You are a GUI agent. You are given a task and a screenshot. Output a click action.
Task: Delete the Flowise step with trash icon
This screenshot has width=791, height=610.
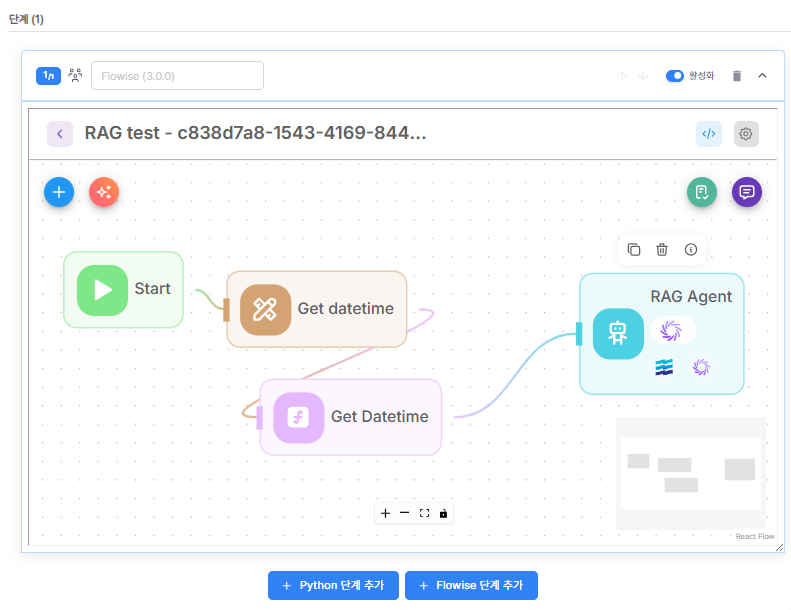click(737, 76)
